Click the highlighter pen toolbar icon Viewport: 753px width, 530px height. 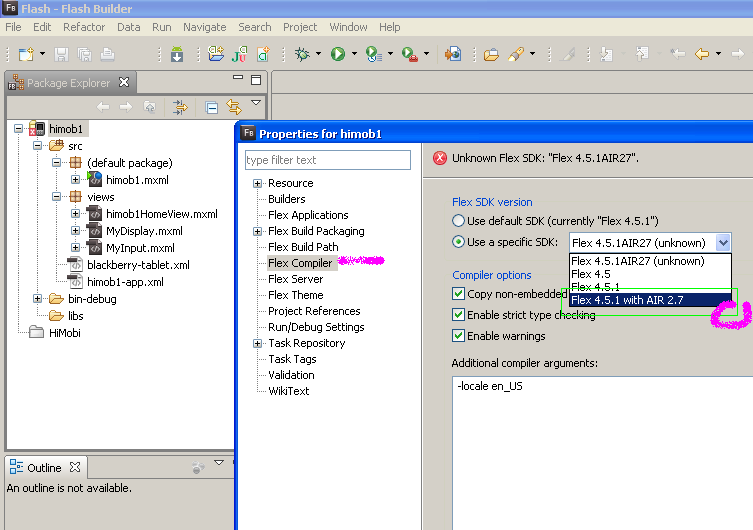tap(516, 54)
